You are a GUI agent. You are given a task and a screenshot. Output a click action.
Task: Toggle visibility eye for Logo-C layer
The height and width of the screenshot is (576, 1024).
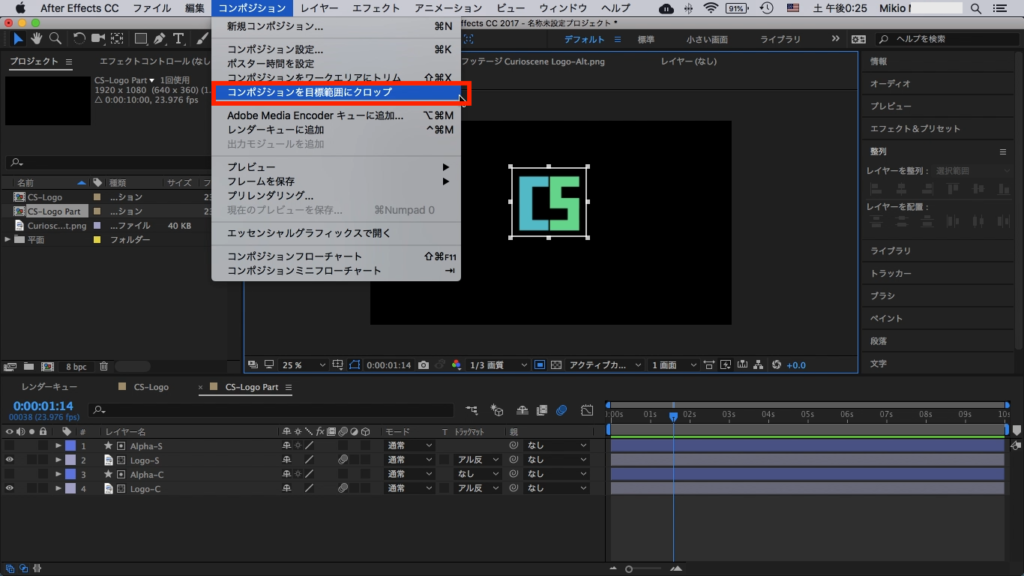[10, 488]
